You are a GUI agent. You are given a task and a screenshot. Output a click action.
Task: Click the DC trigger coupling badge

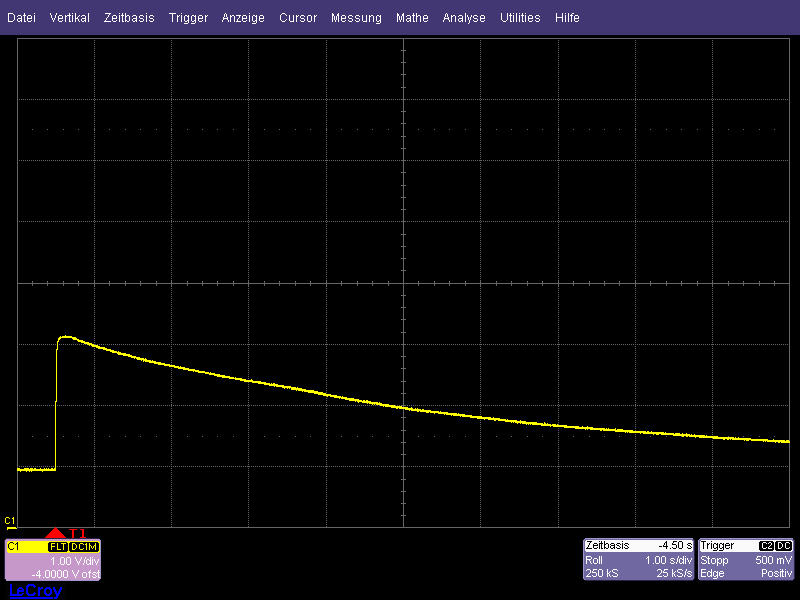click(x=784, y=546)
